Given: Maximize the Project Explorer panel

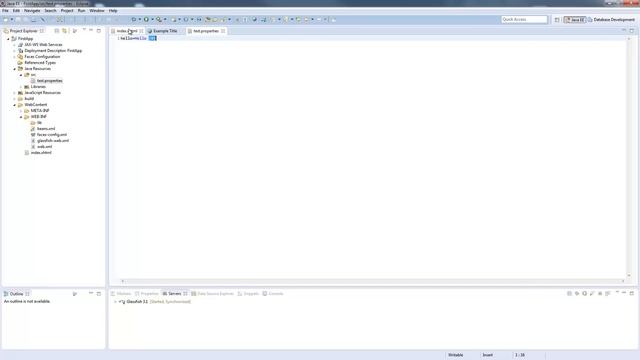Looking at the screenshot, I should point(99,31).
